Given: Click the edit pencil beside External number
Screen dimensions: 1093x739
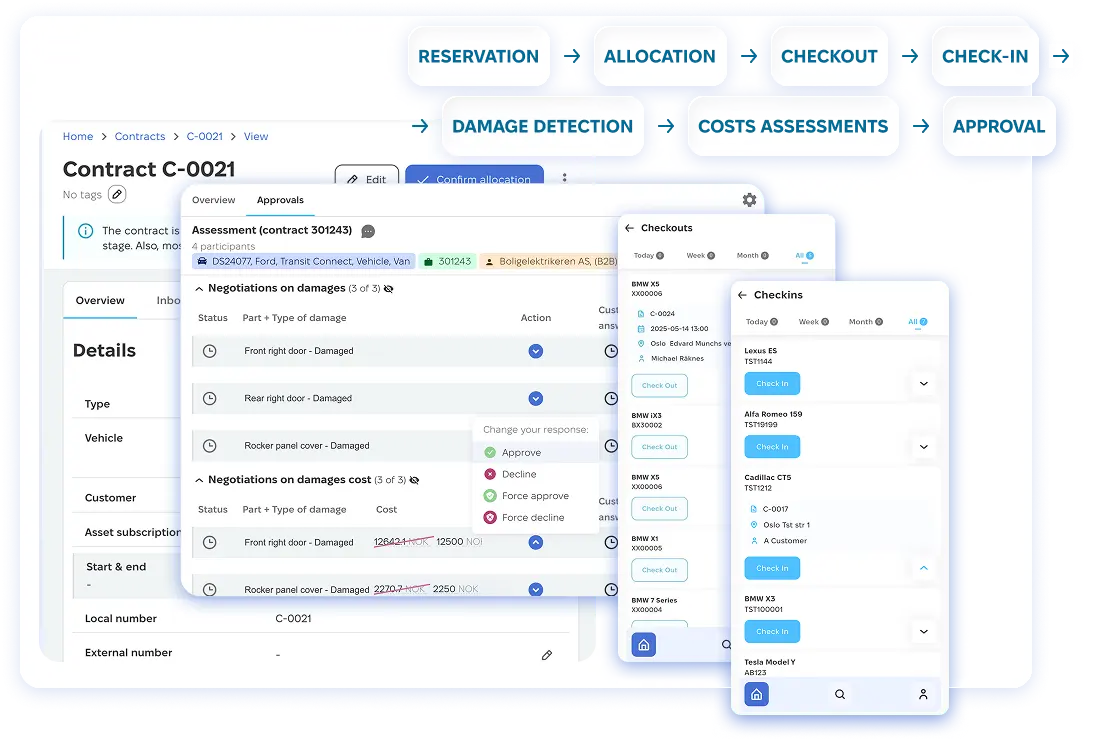Looking at the screenshot, I should [x=546, y=655].
